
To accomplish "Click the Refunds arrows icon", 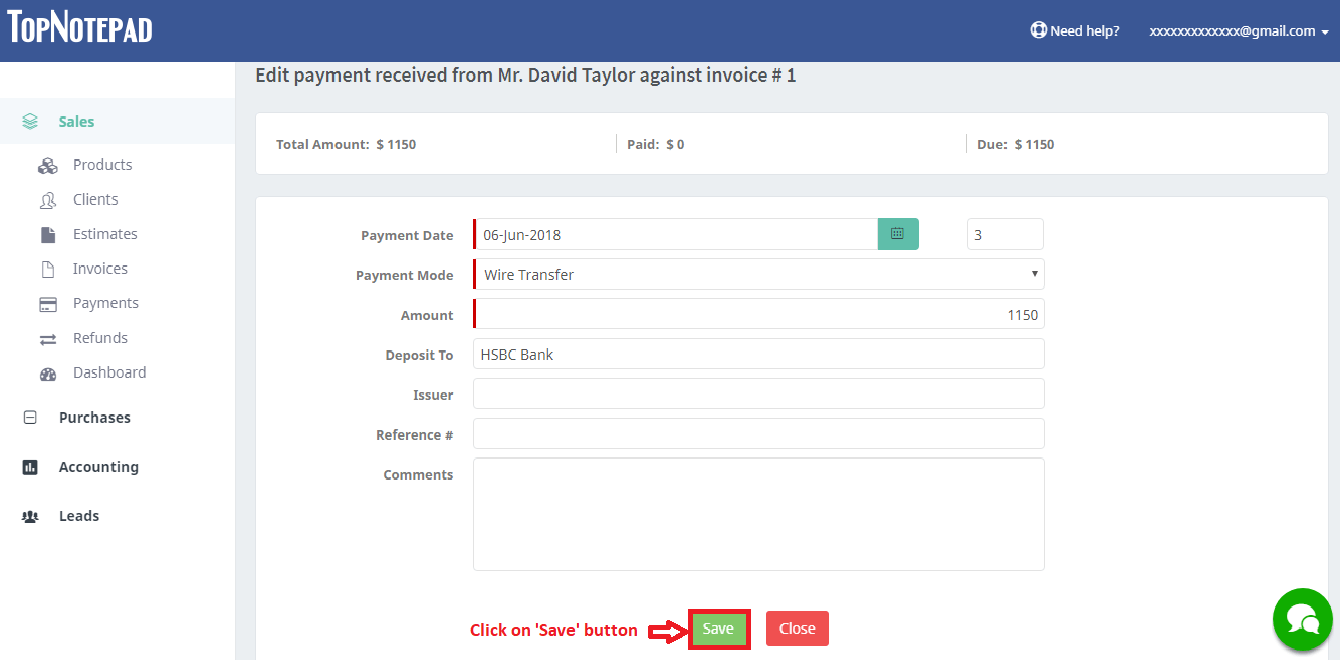I will [x=47, y=339].
